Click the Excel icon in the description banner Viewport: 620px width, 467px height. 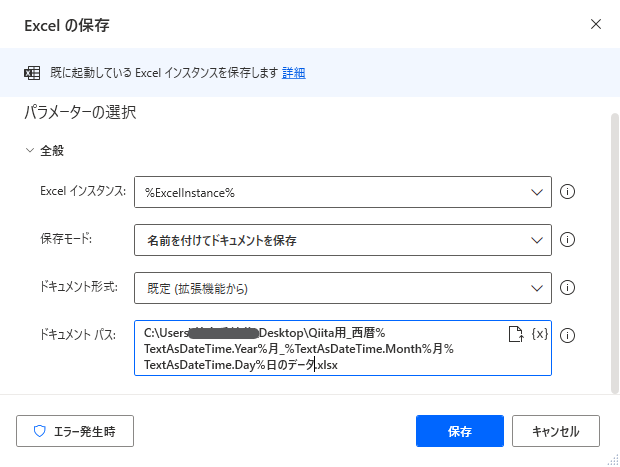point(32,73)
